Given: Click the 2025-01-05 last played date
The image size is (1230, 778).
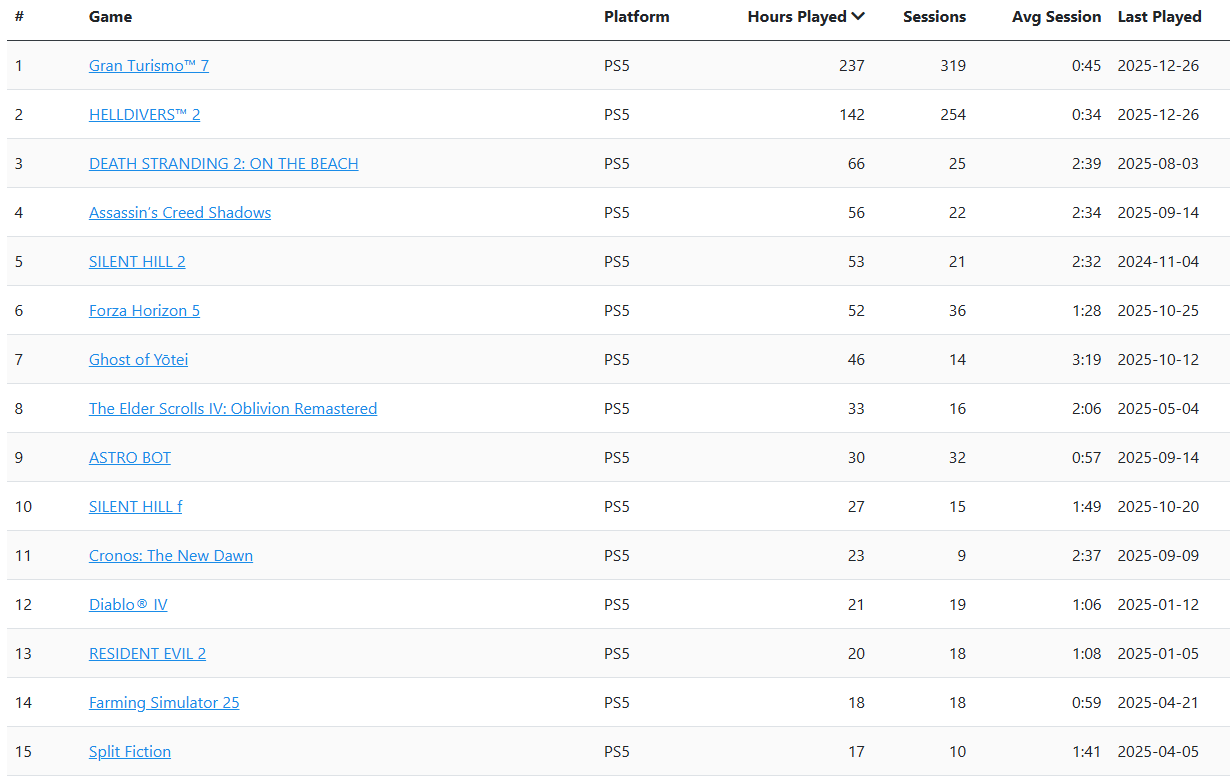Looking at the screenshot, I should [x=1158, y=654].
